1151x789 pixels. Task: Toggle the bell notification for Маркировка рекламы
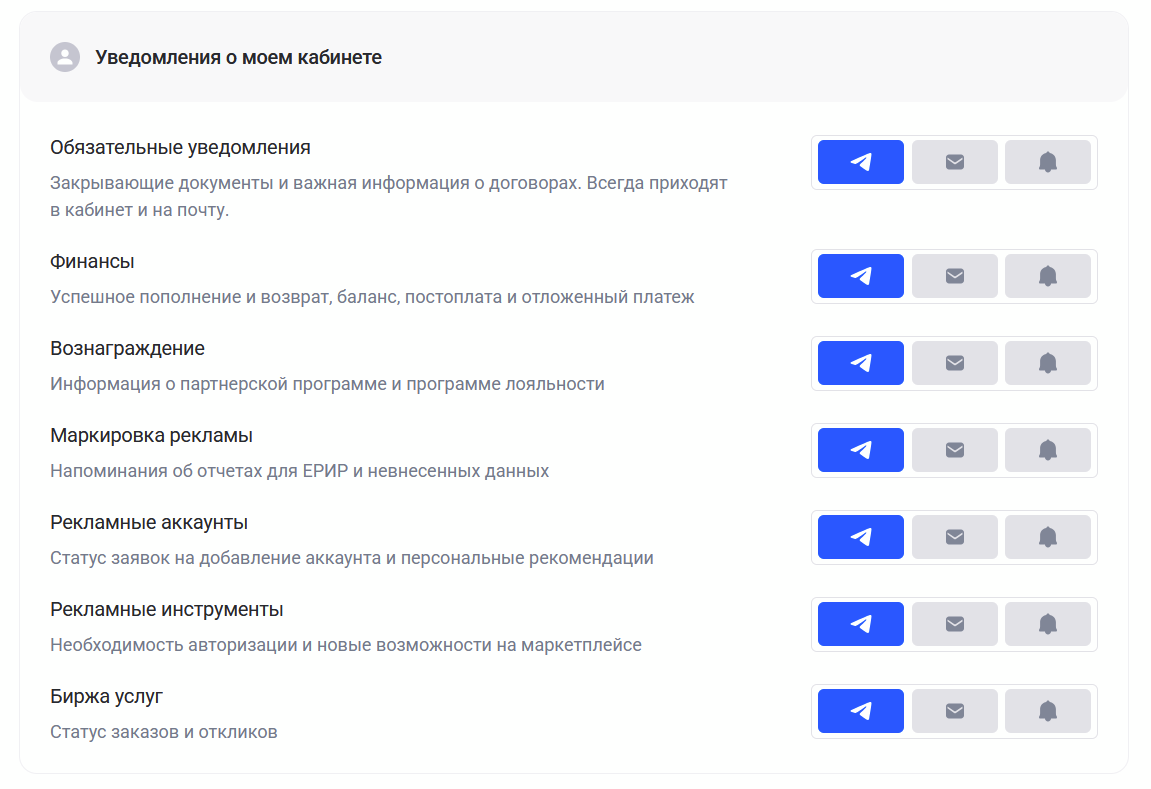click(1047, 449)
